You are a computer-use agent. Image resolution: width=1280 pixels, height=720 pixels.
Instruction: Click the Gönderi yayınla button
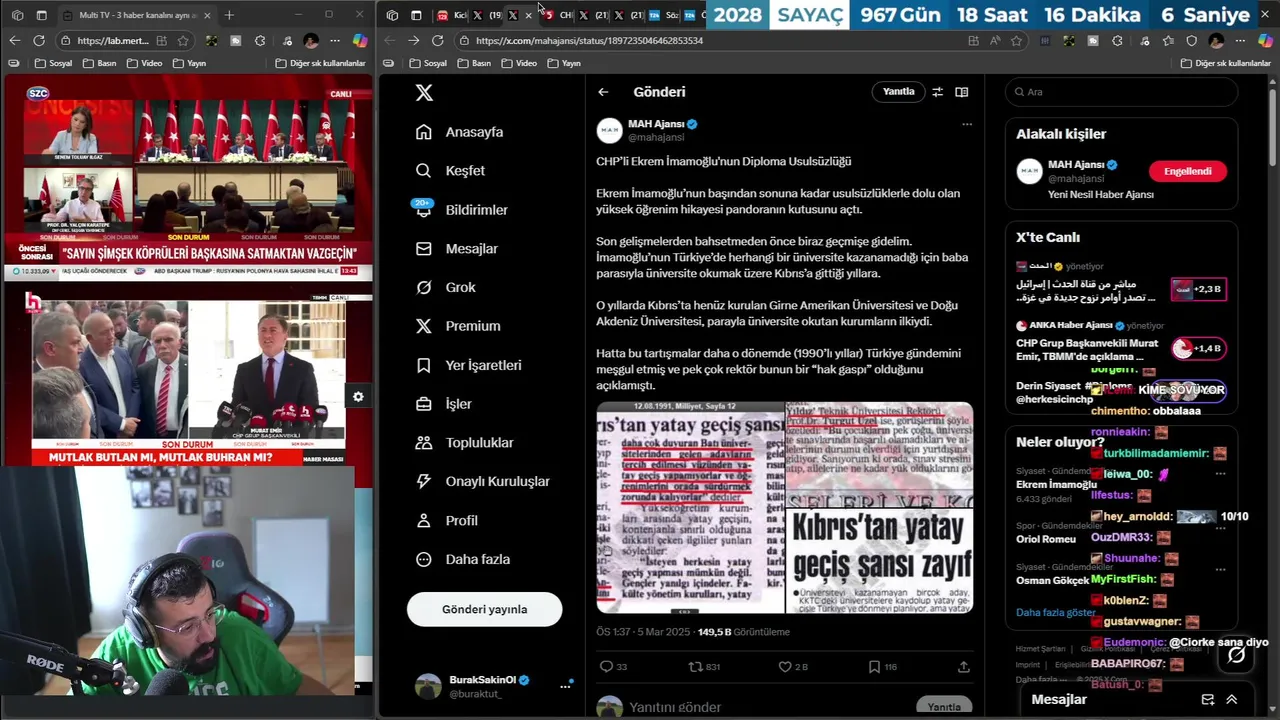pos(484,609)
